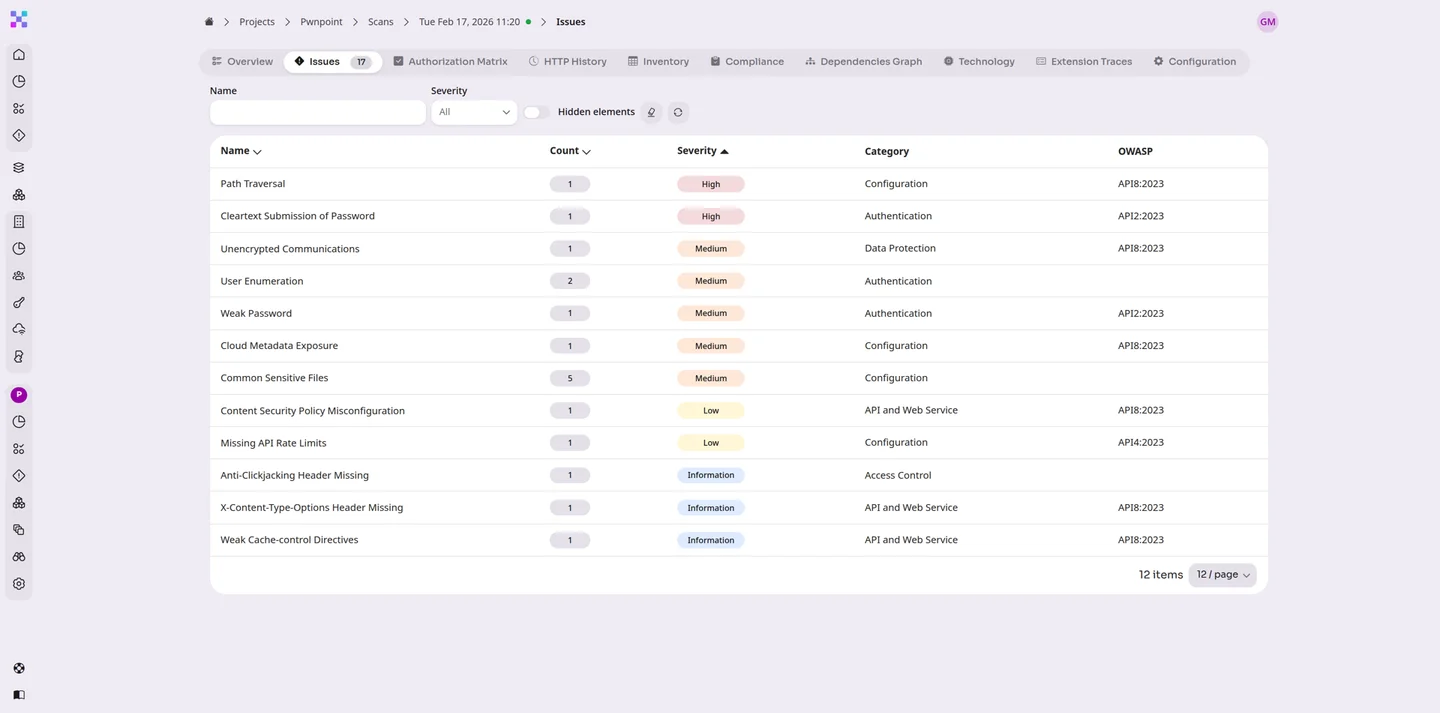1440x713 pixels.
Task: Focus the Name filter input field
Action: pos(317,113)
